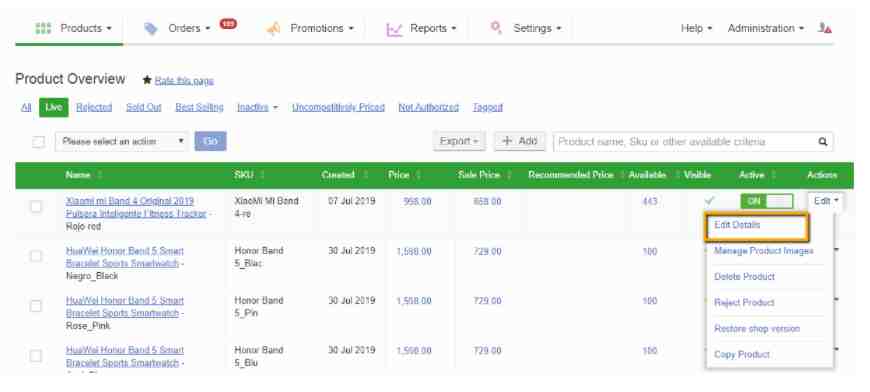The image size is (870, 392).
Task: Click the user account alert icon
Action: [825, 28]
